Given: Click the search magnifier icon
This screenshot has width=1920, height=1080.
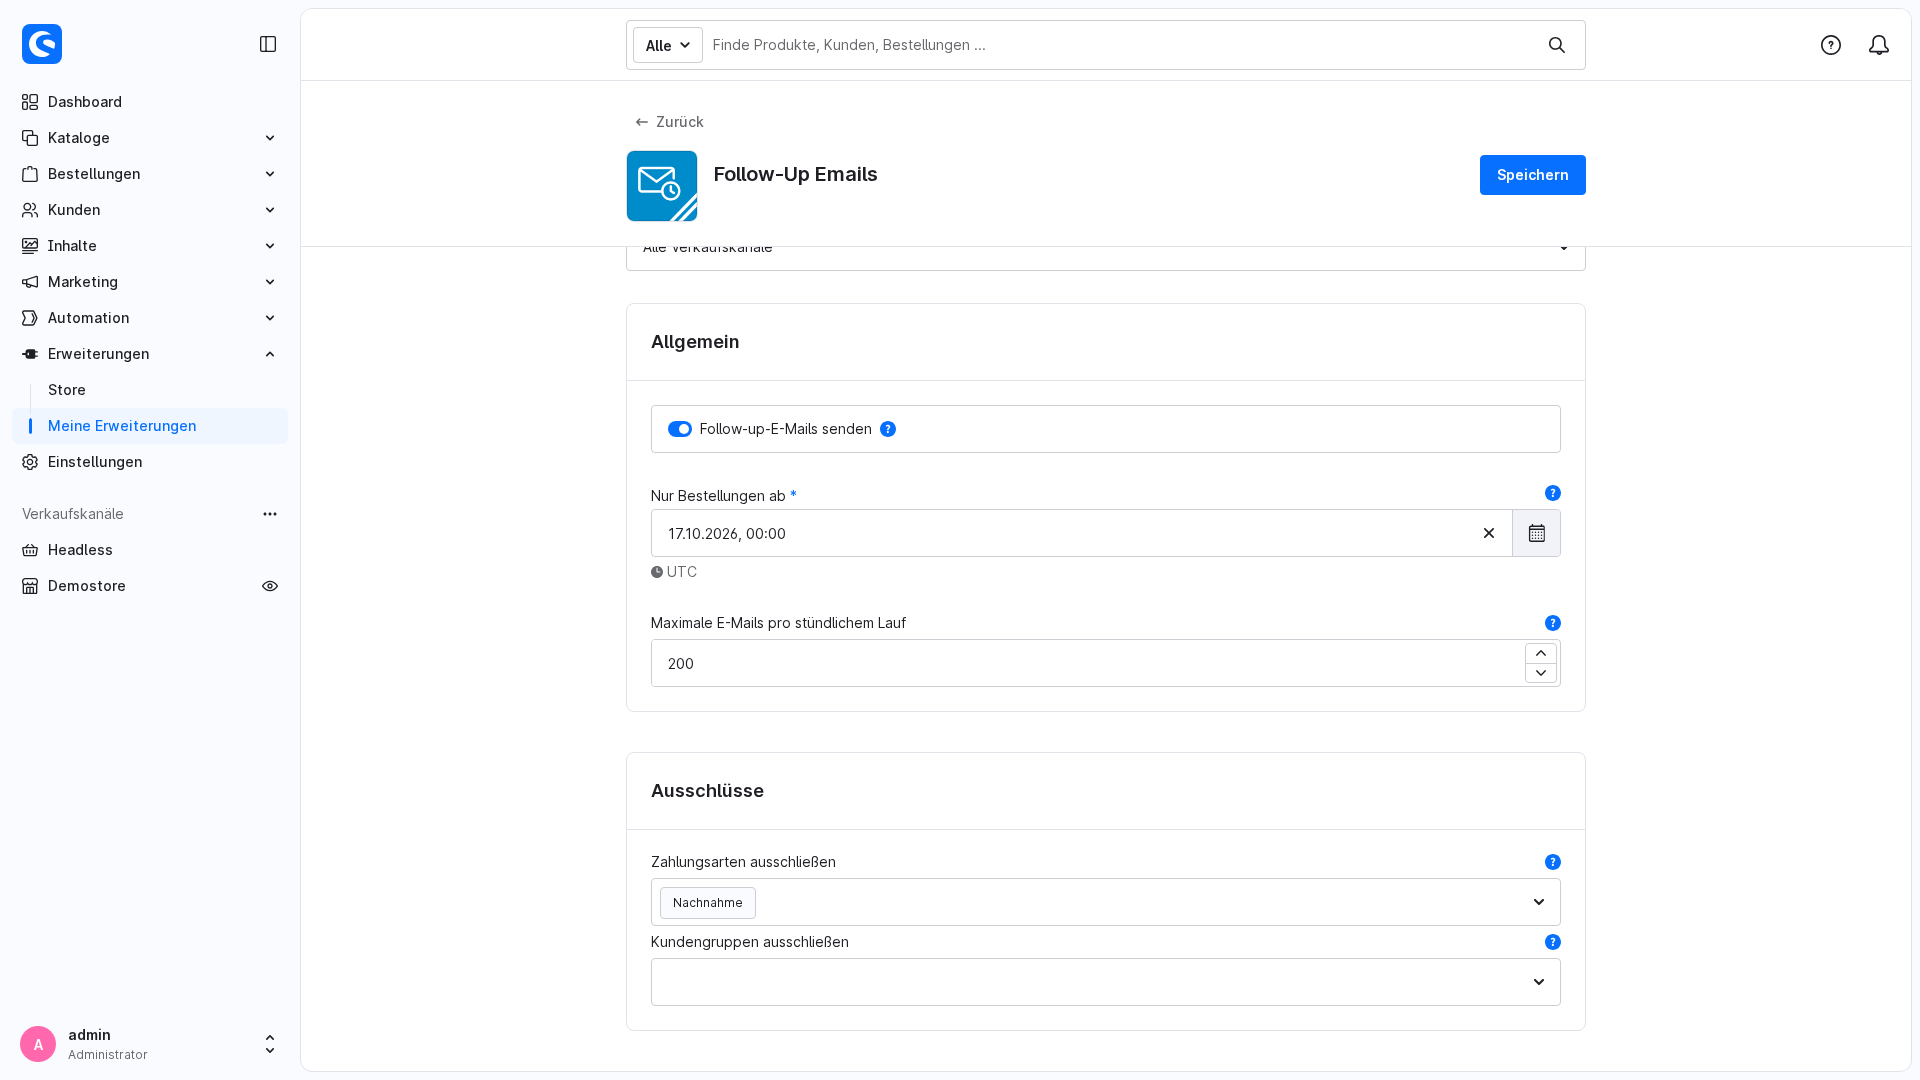Looking at the screenshot, I should coord(1557,45).
